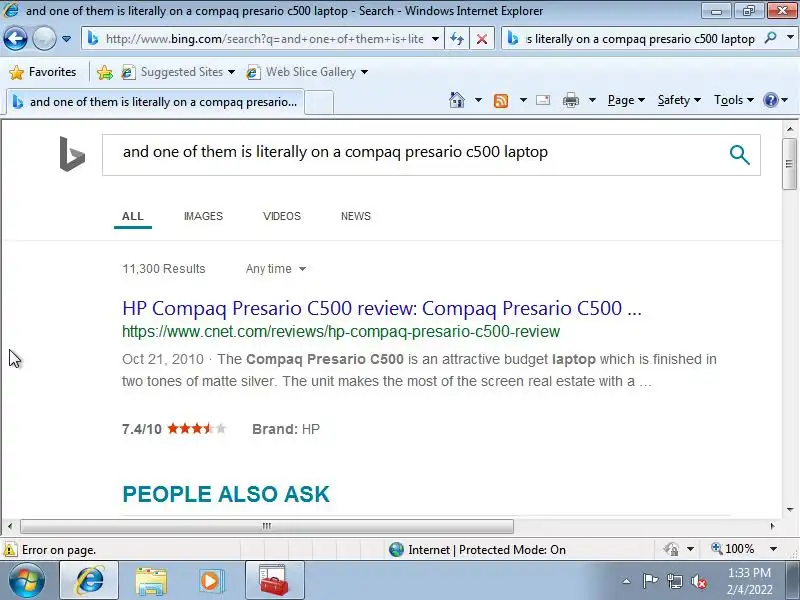
Task: Click the horizontal scrollbar right arrow
Action: tap(772, 526)
